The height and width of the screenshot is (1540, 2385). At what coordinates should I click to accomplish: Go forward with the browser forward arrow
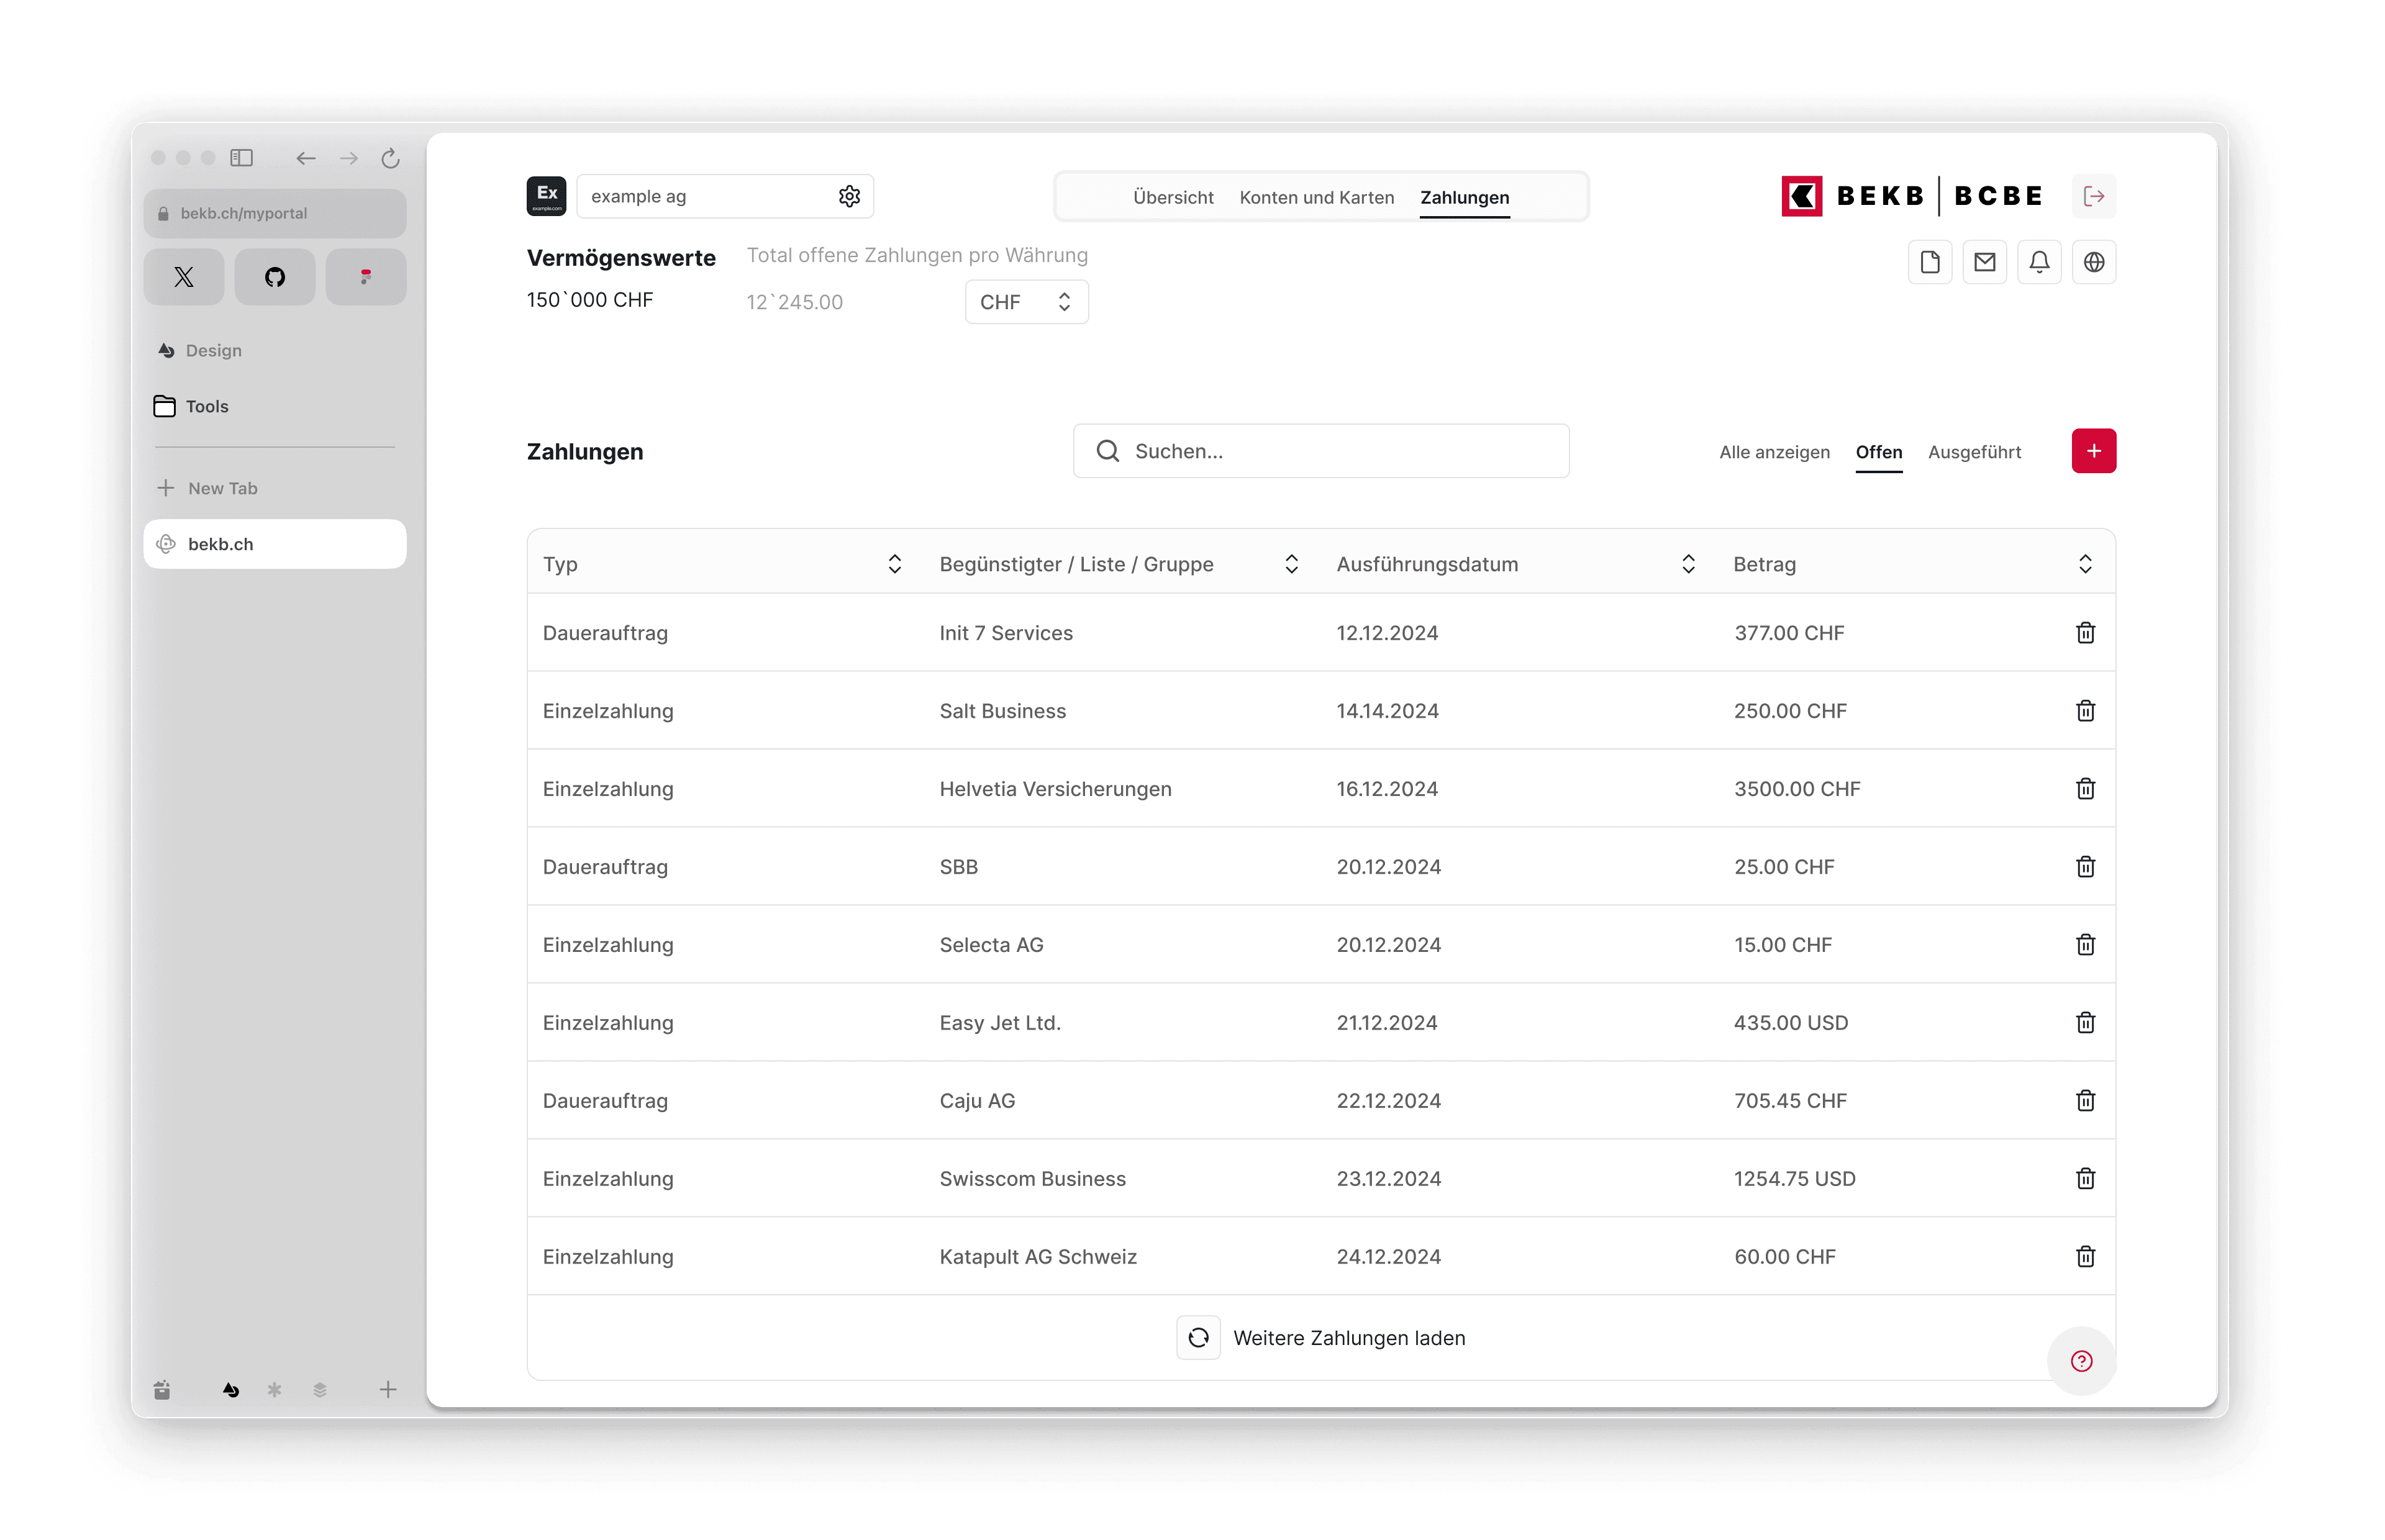[x=348, y=158]
